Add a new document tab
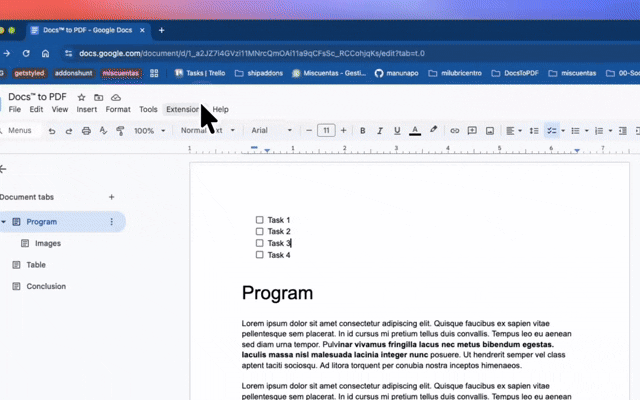The width and height of the screenshot is (640, 400). point(111,197)
